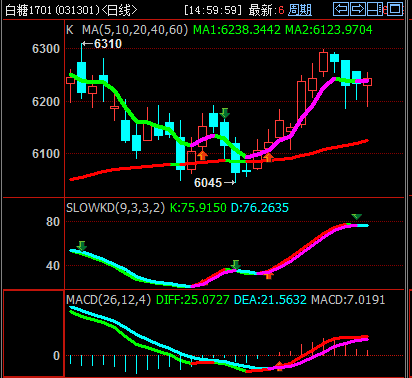Screen dimensions: 412x378
Task: Select the SLOWKD(9,3,3,2) indicator label
Action: tap(115, 208)
